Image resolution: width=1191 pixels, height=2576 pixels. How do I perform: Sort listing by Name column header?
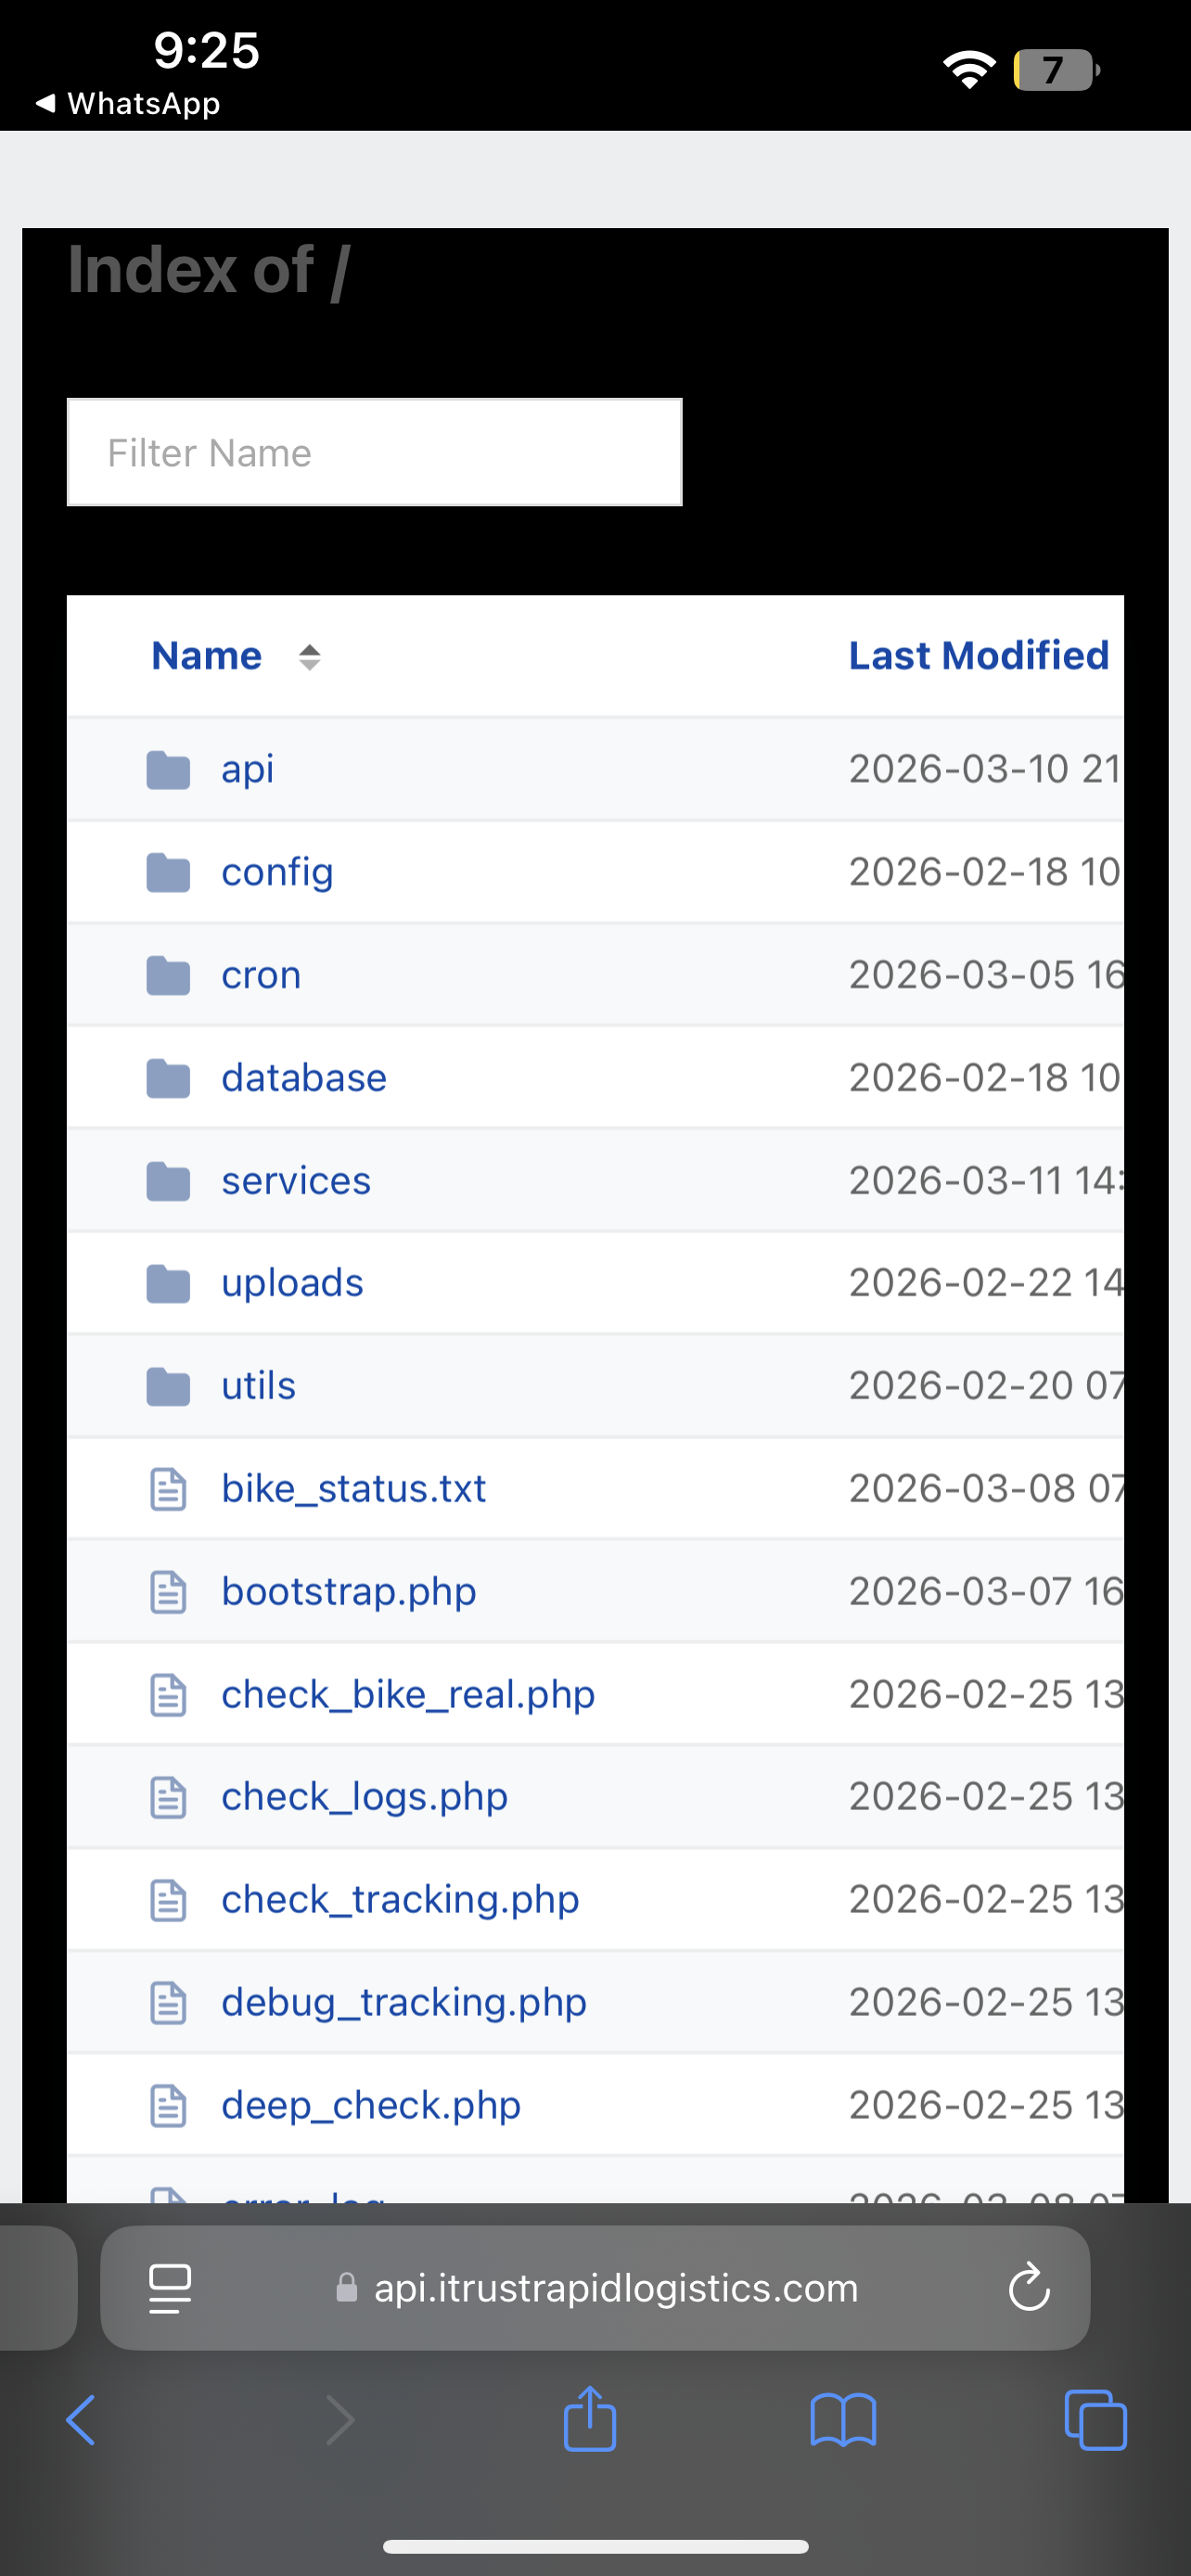(x=206, y=656)
